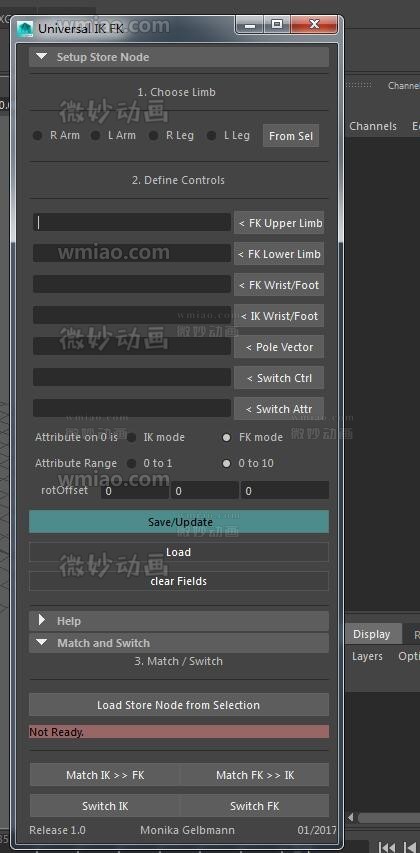Screen dimensions: 420x853
Task: Go to start of playback range
Action: [x=386, y=846]
